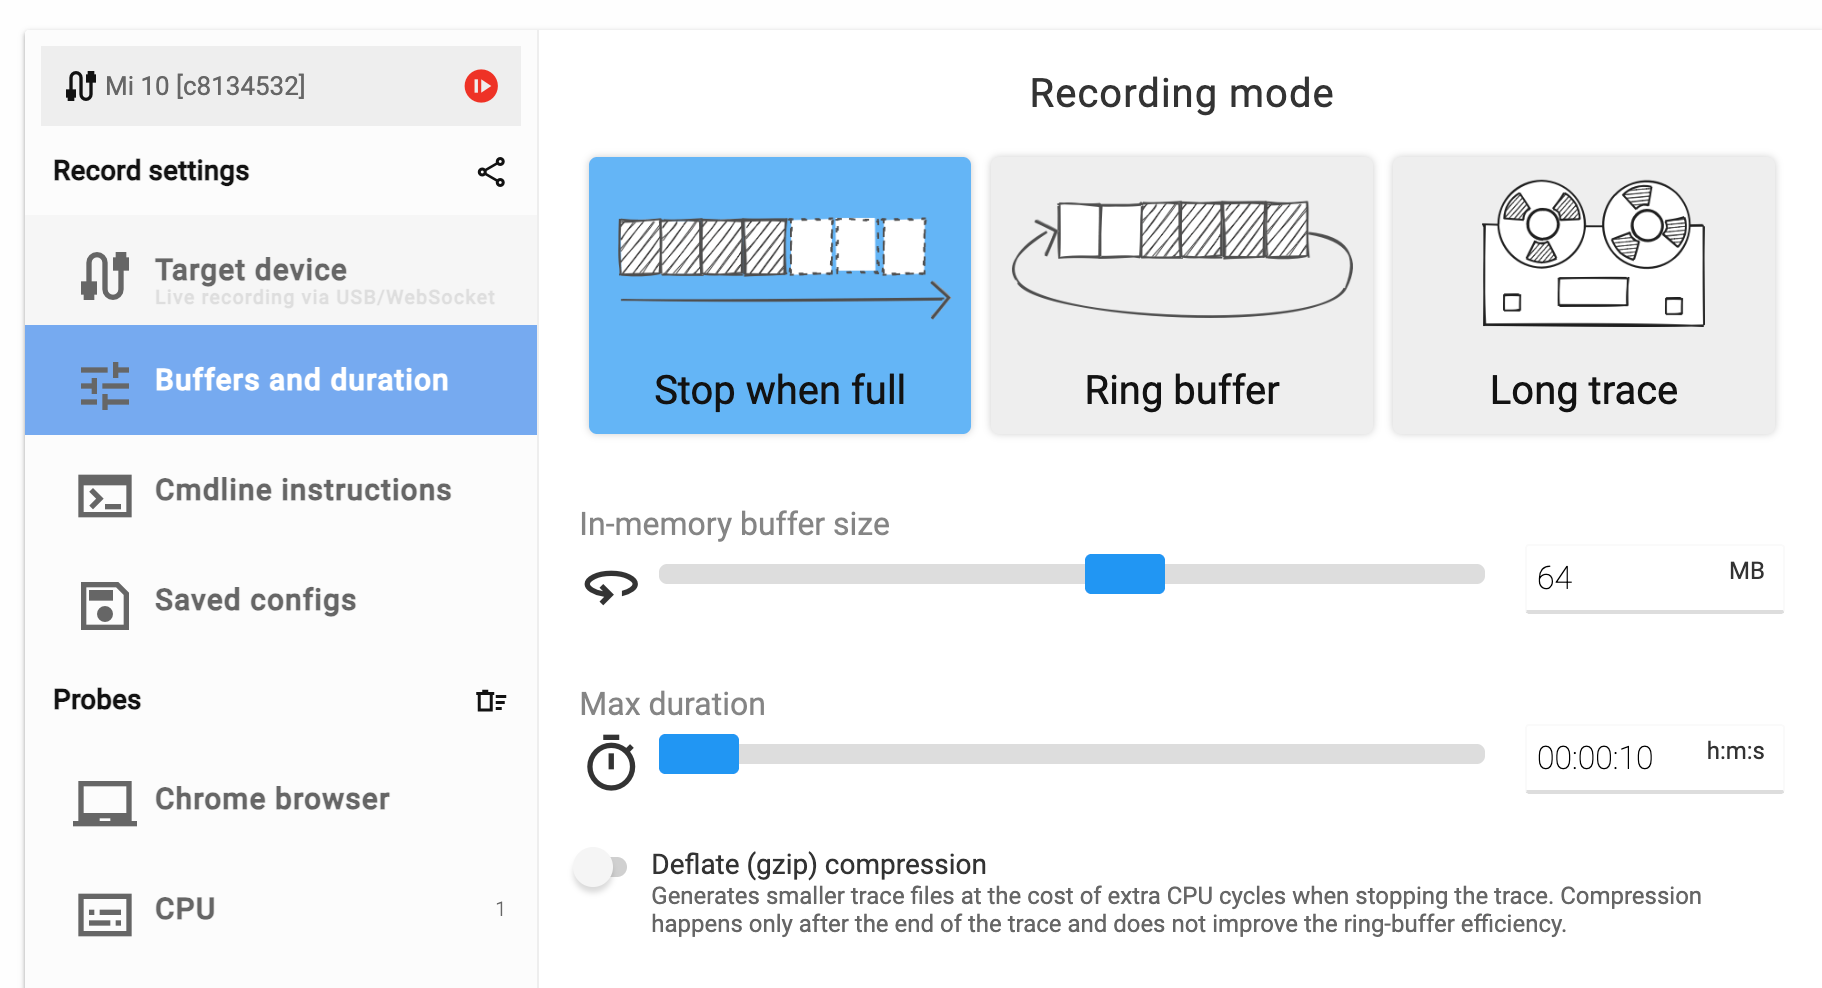1822x988 pixels.
Task: Click the Saved configs floppy disk icon
Action: [x=104, y=605]
